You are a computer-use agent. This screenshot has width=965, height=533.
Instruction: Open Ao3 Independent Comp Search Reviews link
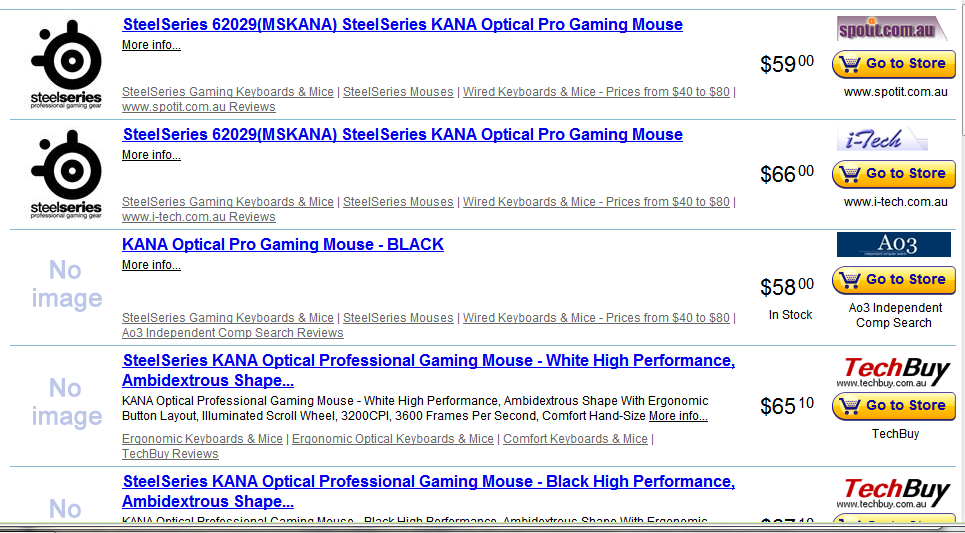pos(233,333)
